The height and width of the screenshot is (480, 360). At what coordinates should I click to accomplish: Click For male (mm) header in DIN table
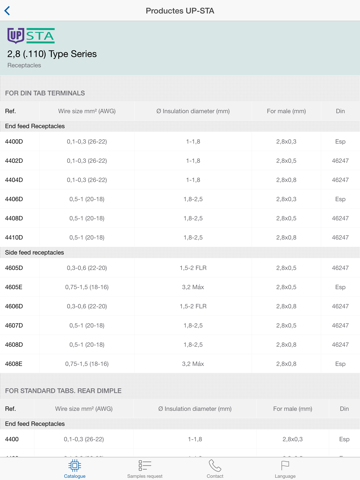click(x=286, y=111)
